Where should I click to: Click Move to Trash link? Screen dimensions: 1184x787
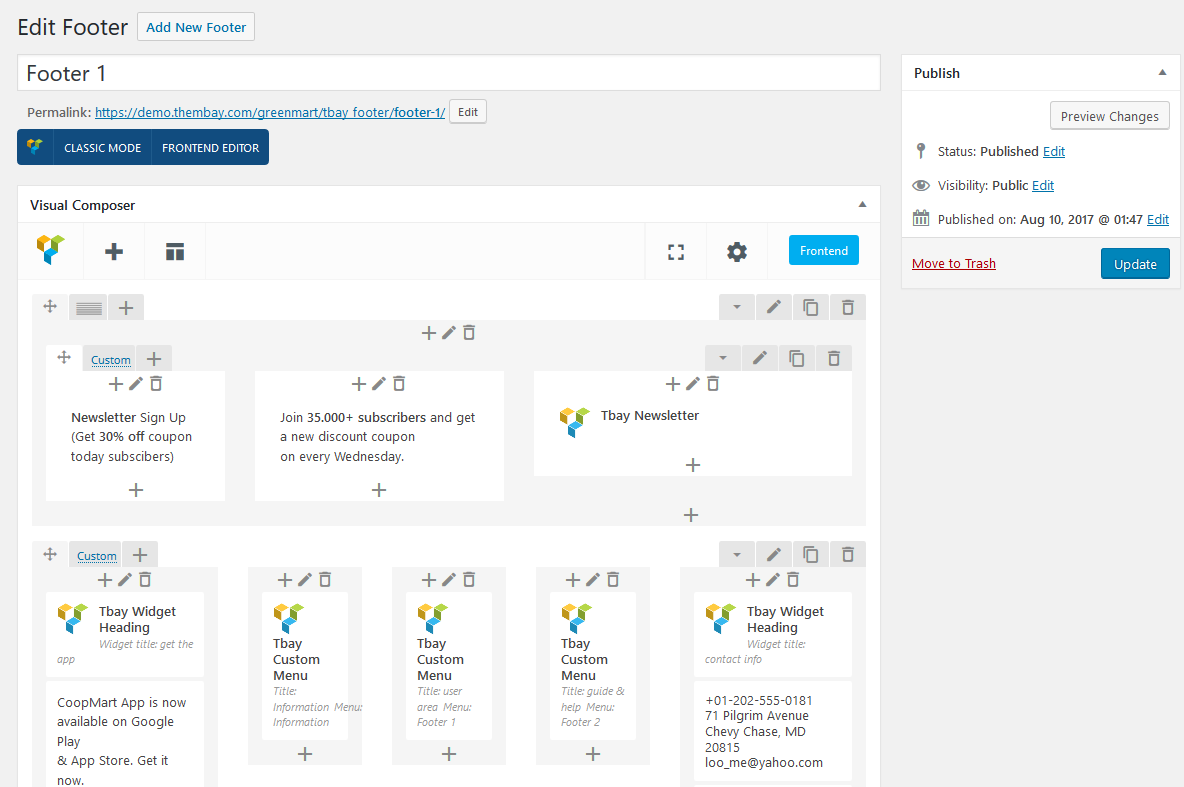954,263
